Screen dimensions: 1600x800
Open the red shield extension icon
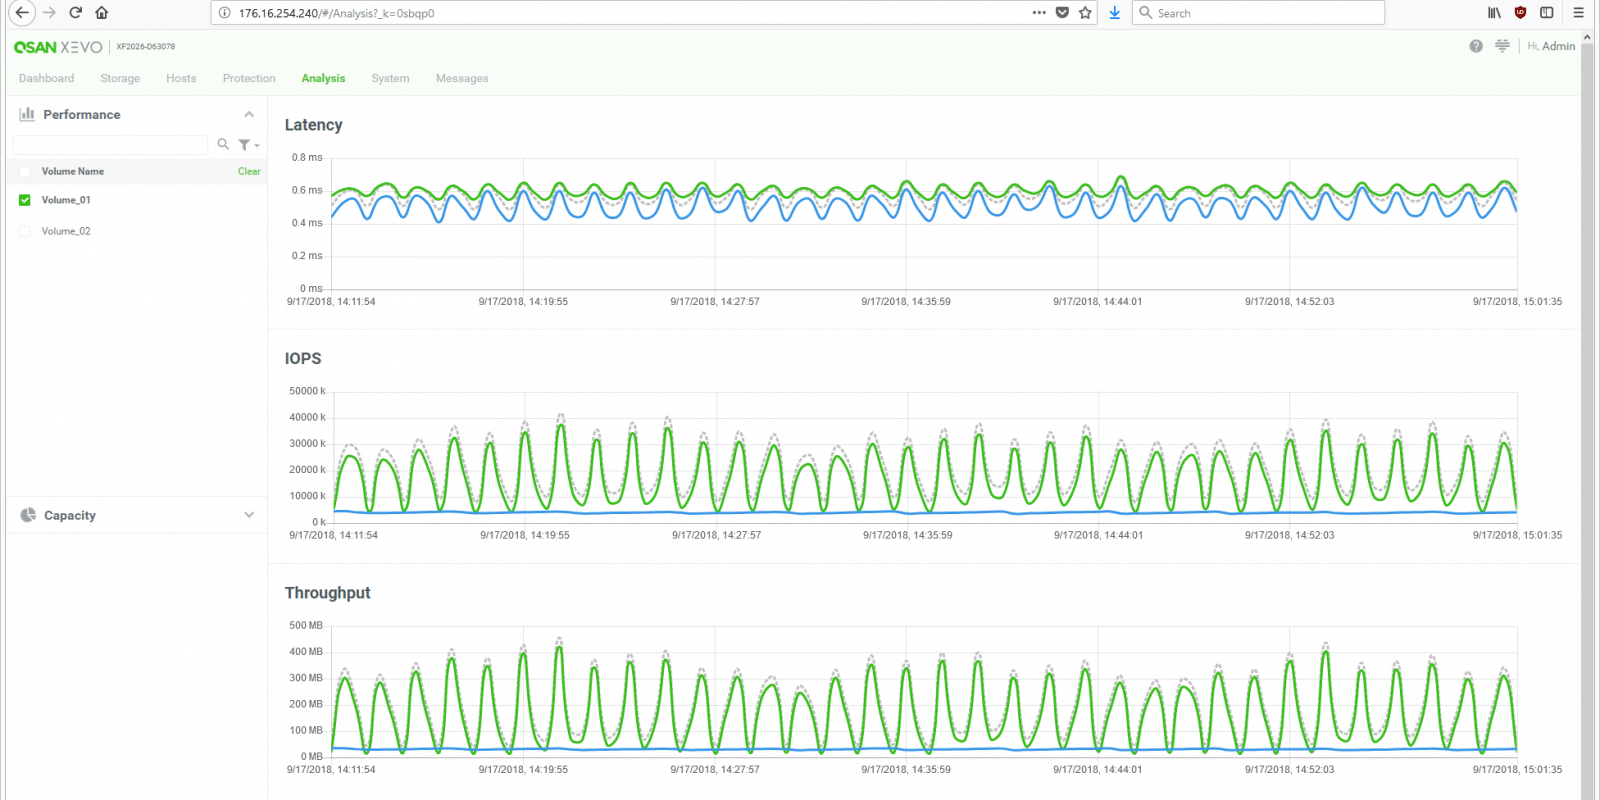1520,13
